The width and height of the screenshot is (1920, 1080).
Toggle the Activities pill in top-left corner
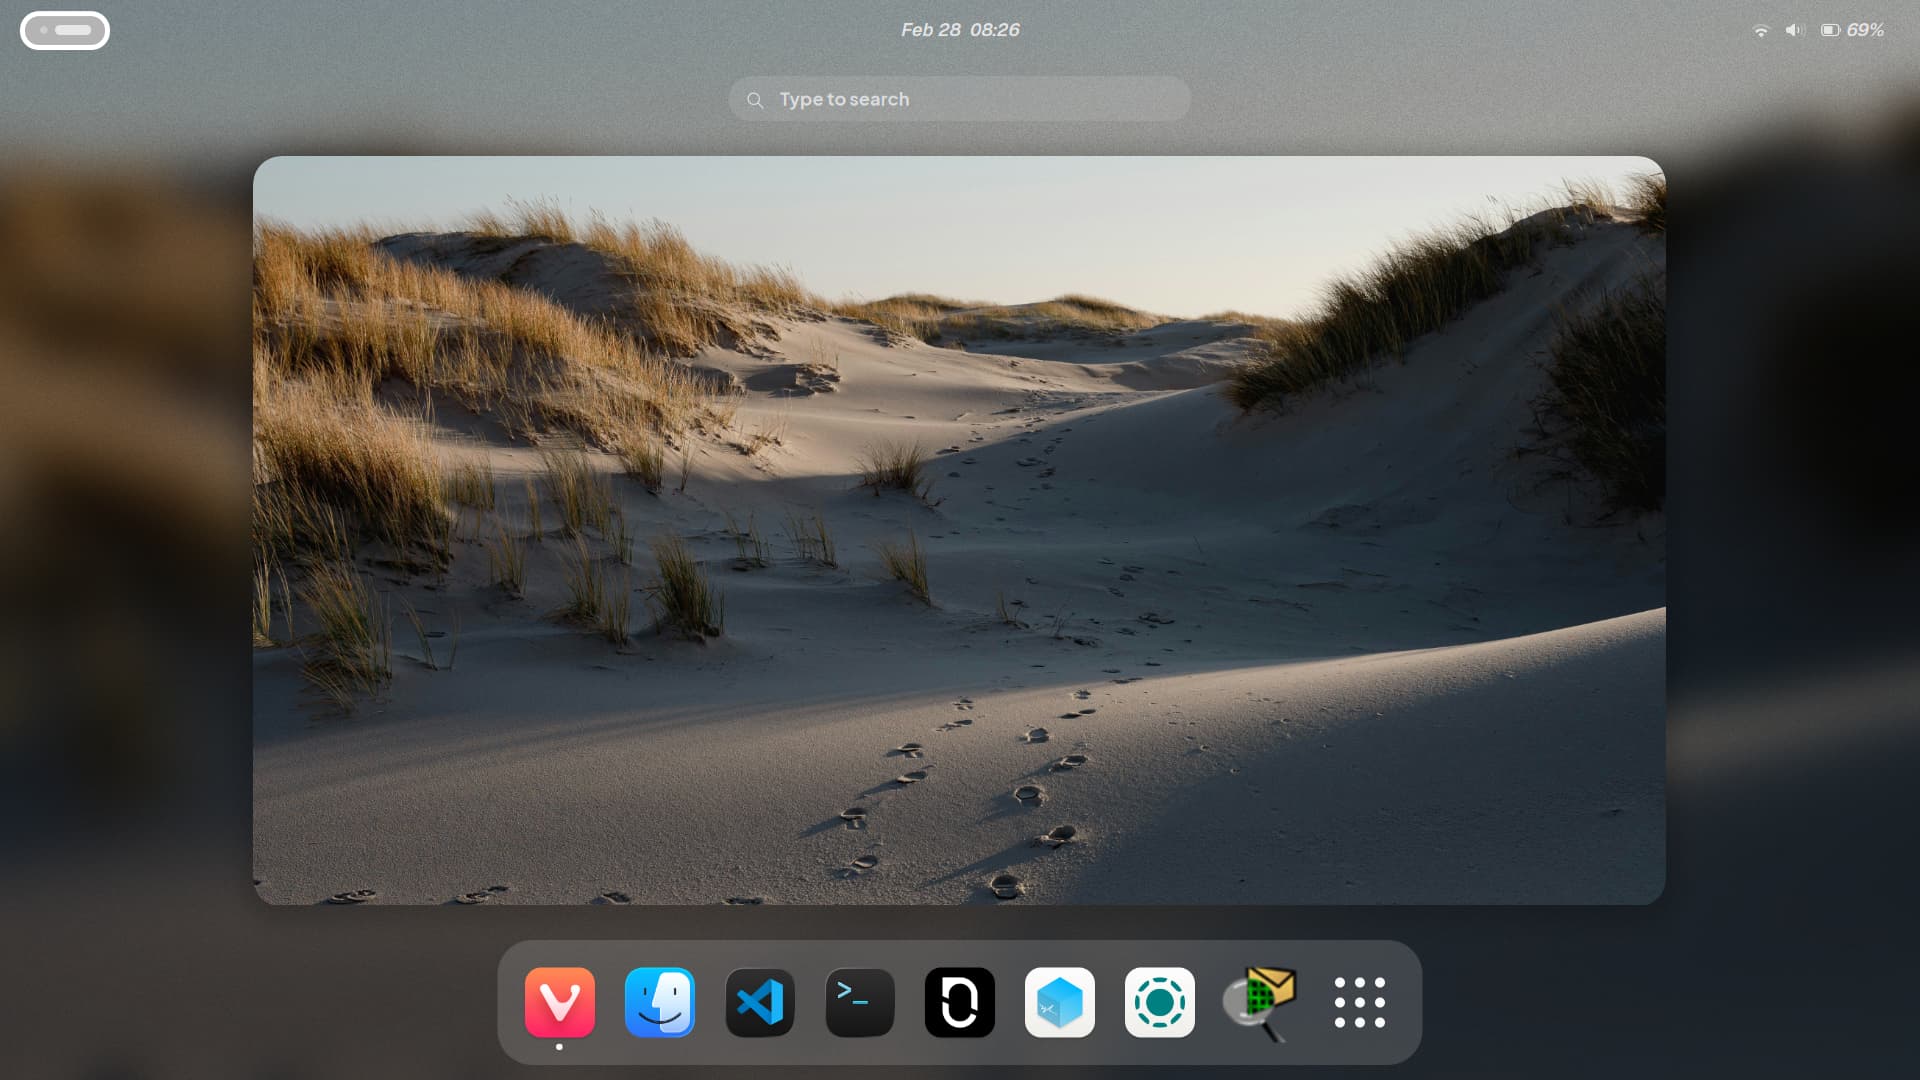(x=65, y=30)
